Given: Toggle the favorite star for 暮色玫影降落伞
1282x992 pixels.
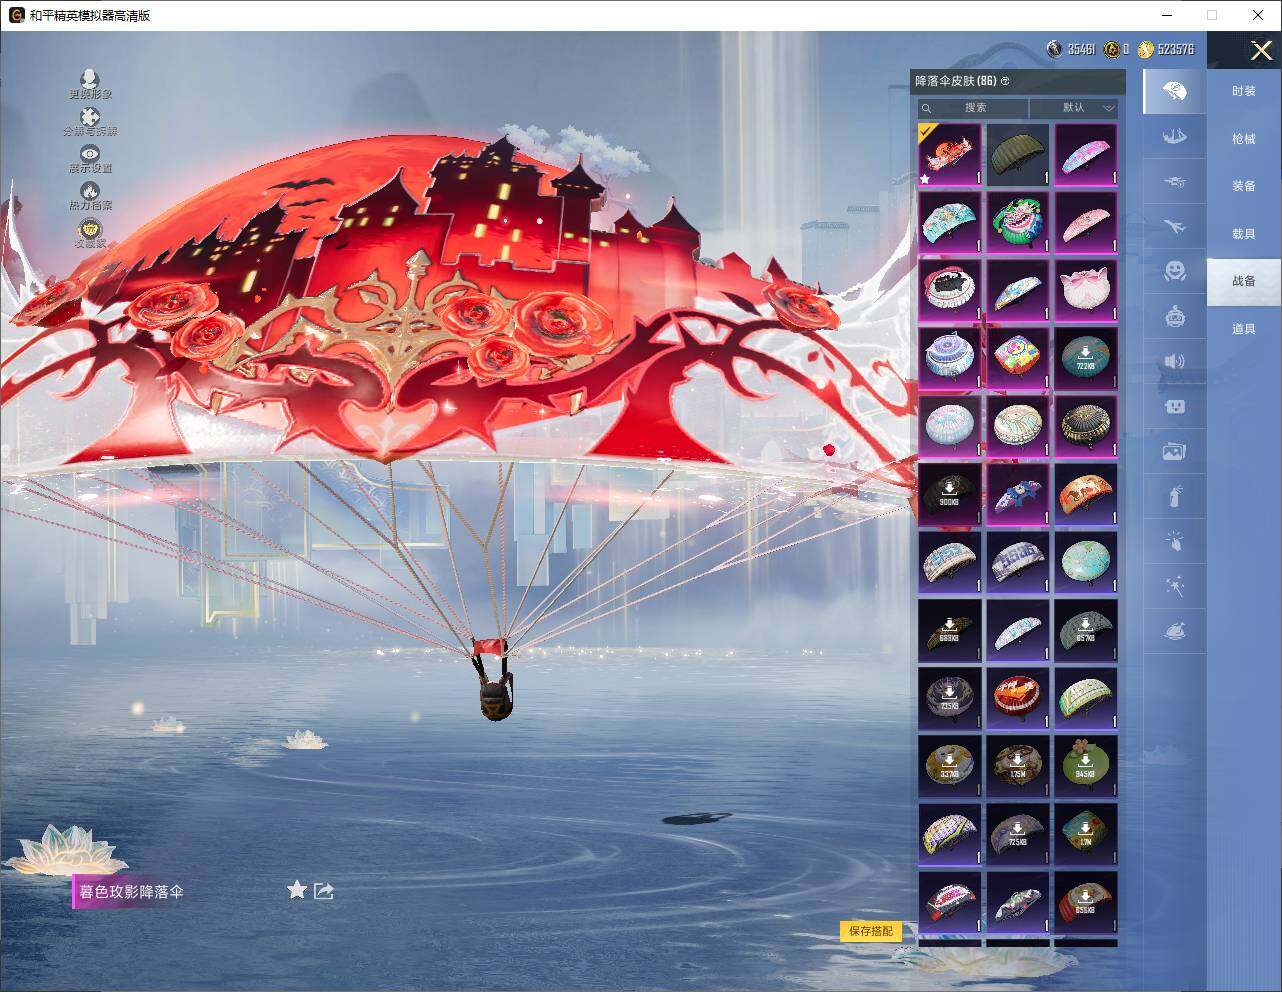Looking at the screenshot, I should [x=296, y=890].
